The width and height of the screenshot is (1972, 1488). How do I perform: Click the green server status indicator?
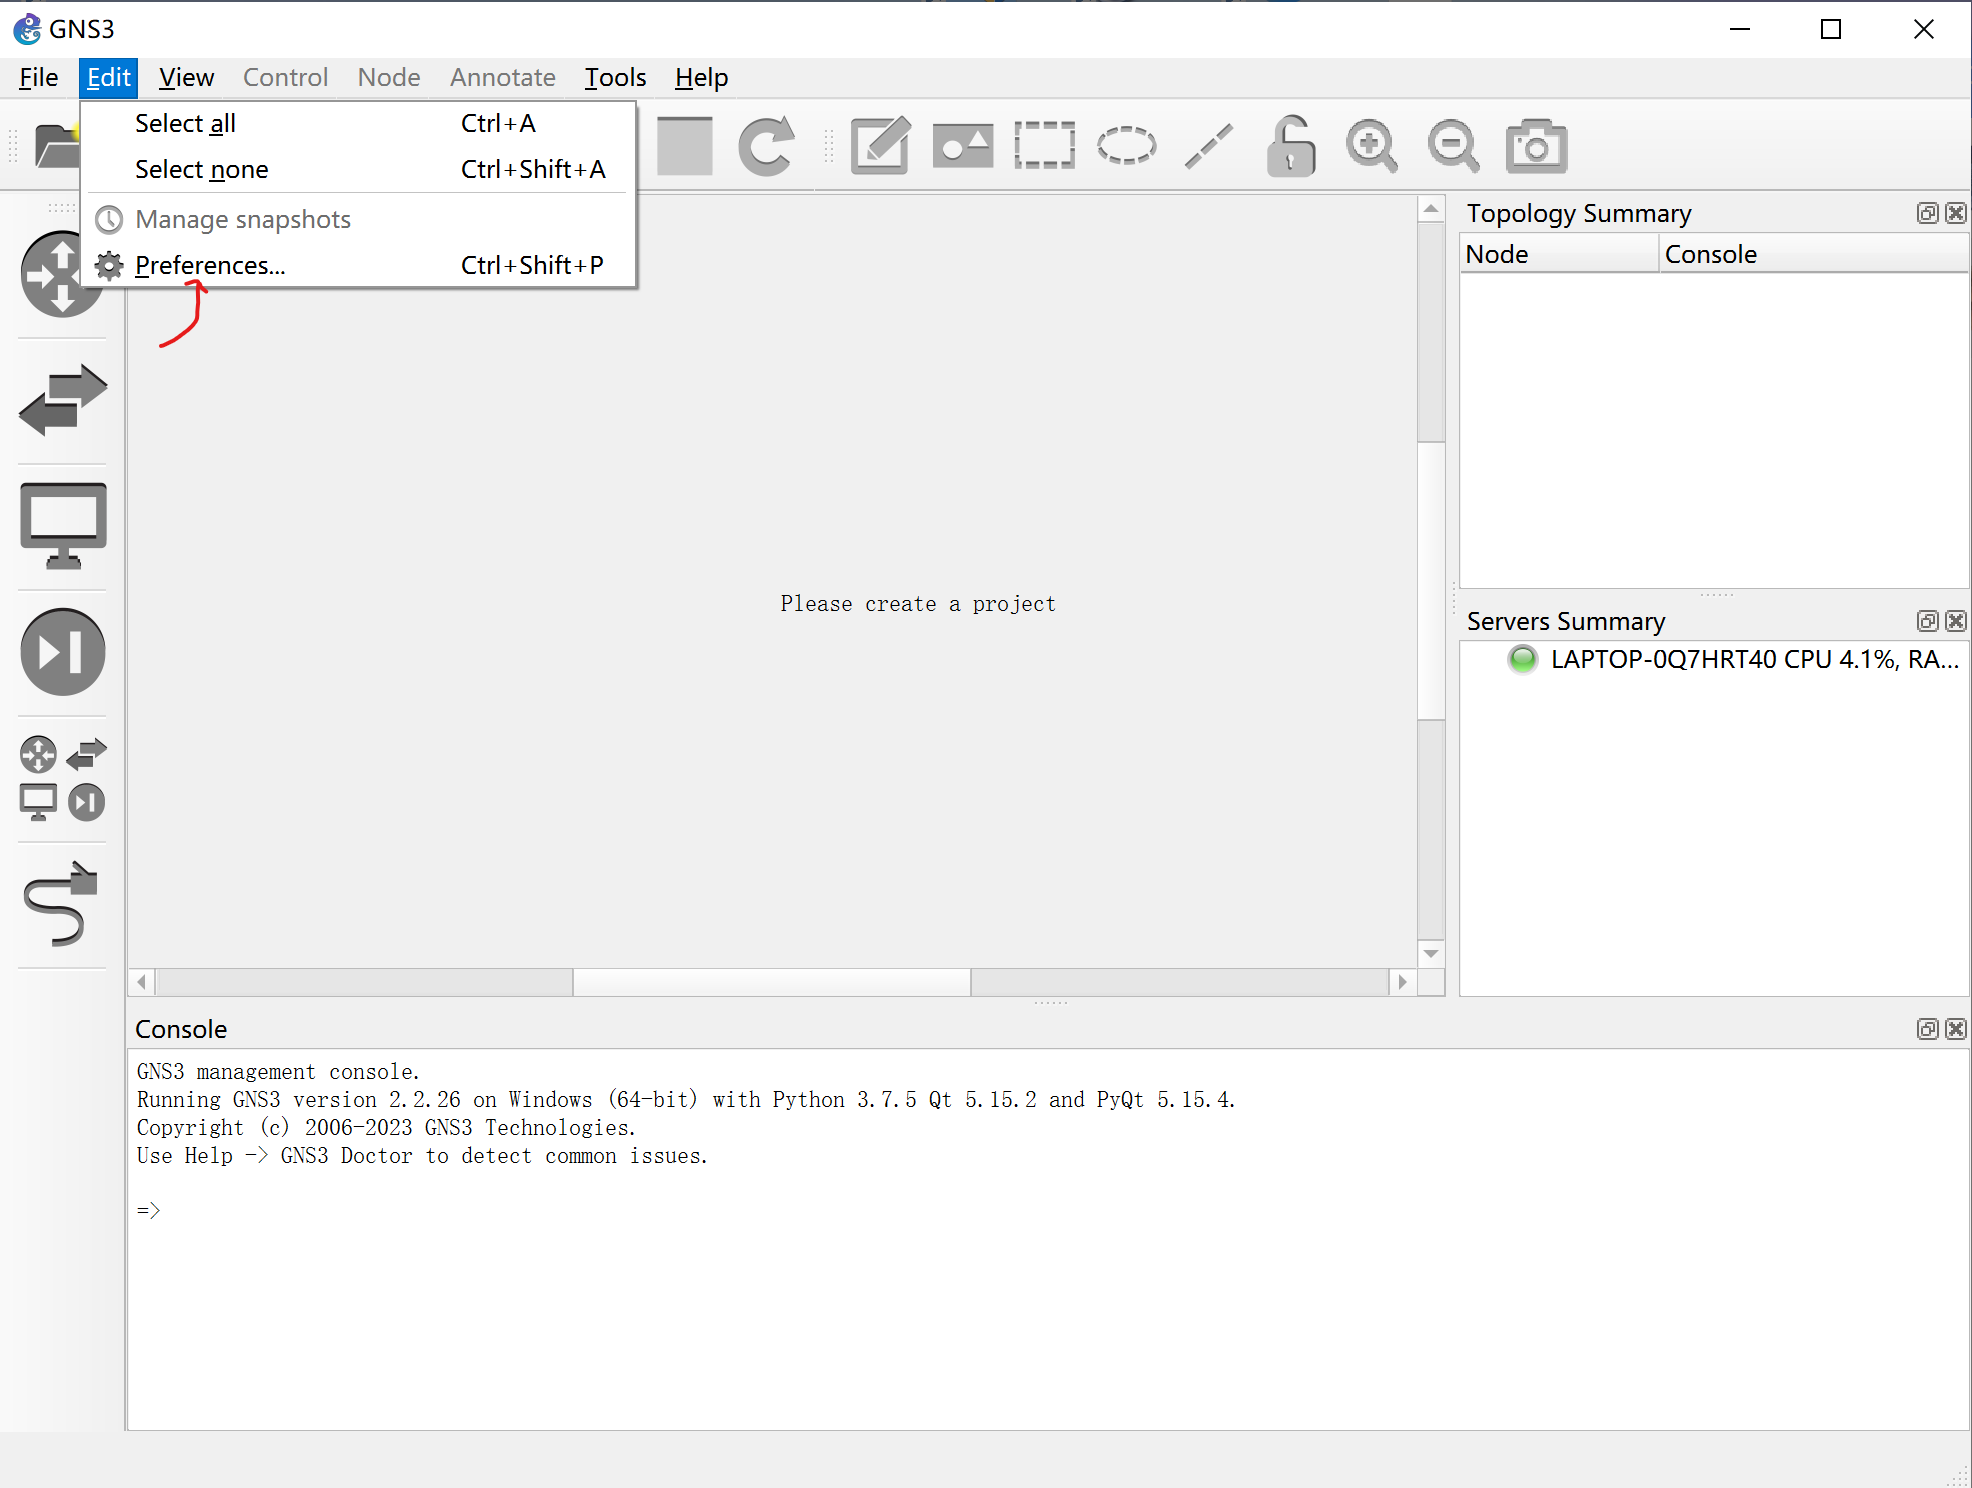[1523, 660]
